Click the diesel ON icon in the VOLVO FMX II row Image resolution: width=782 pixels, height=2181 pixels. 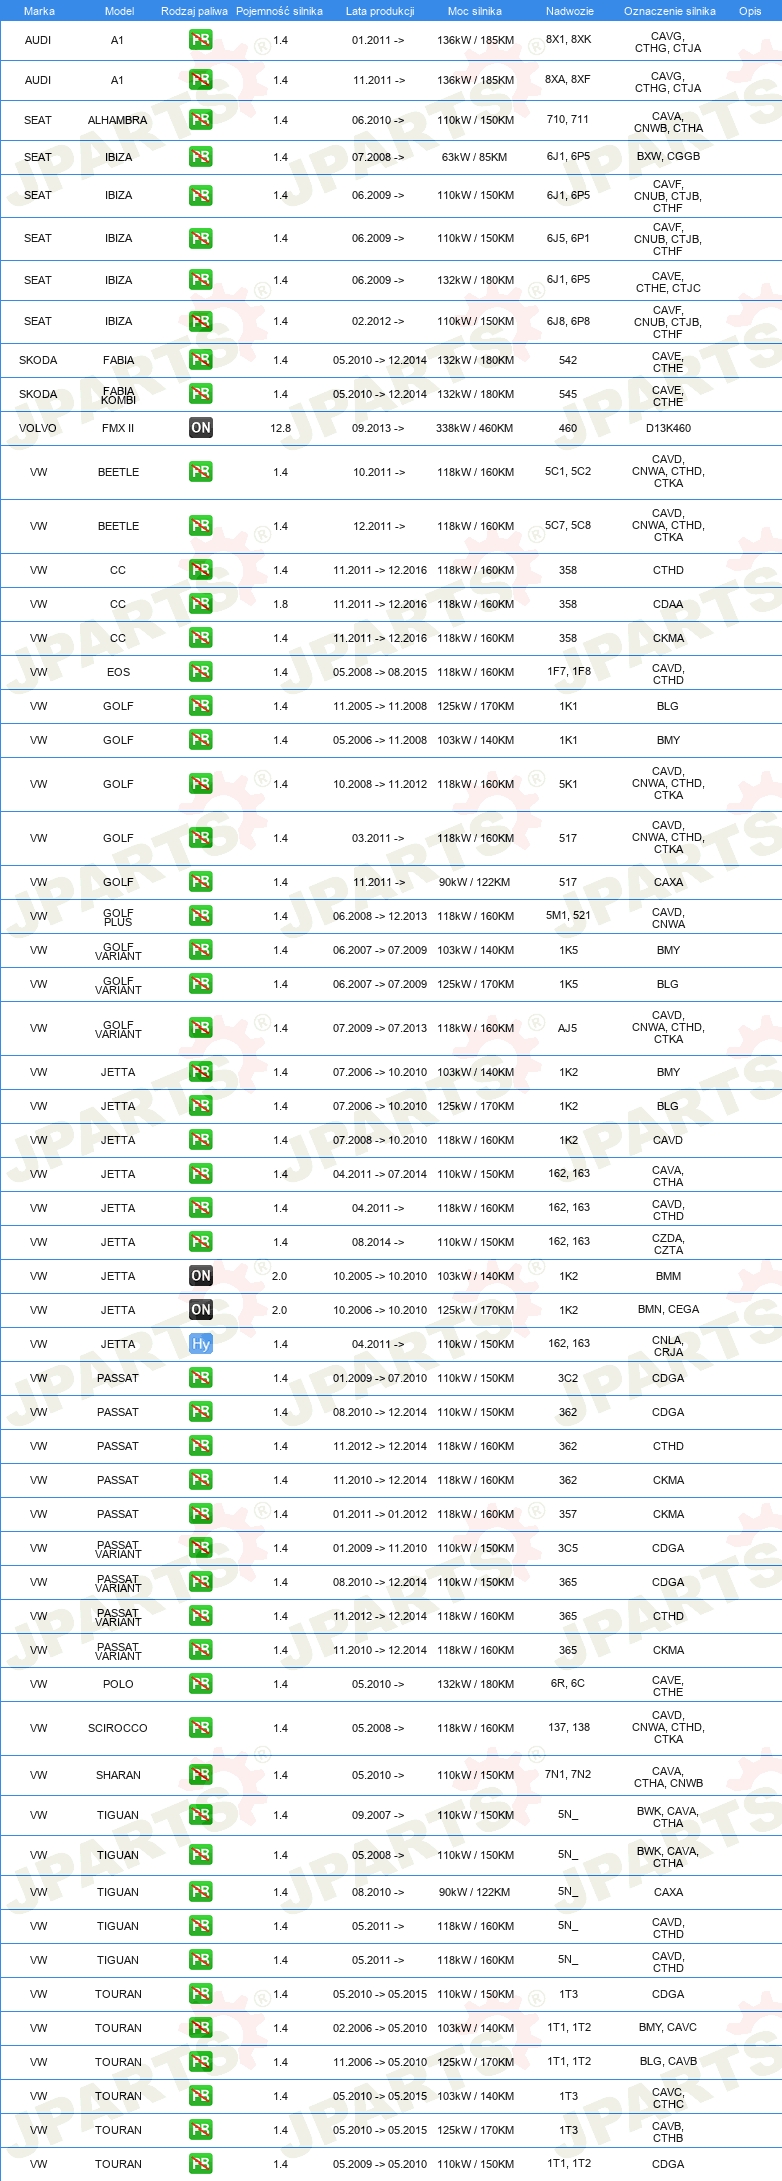pos(201,428)
